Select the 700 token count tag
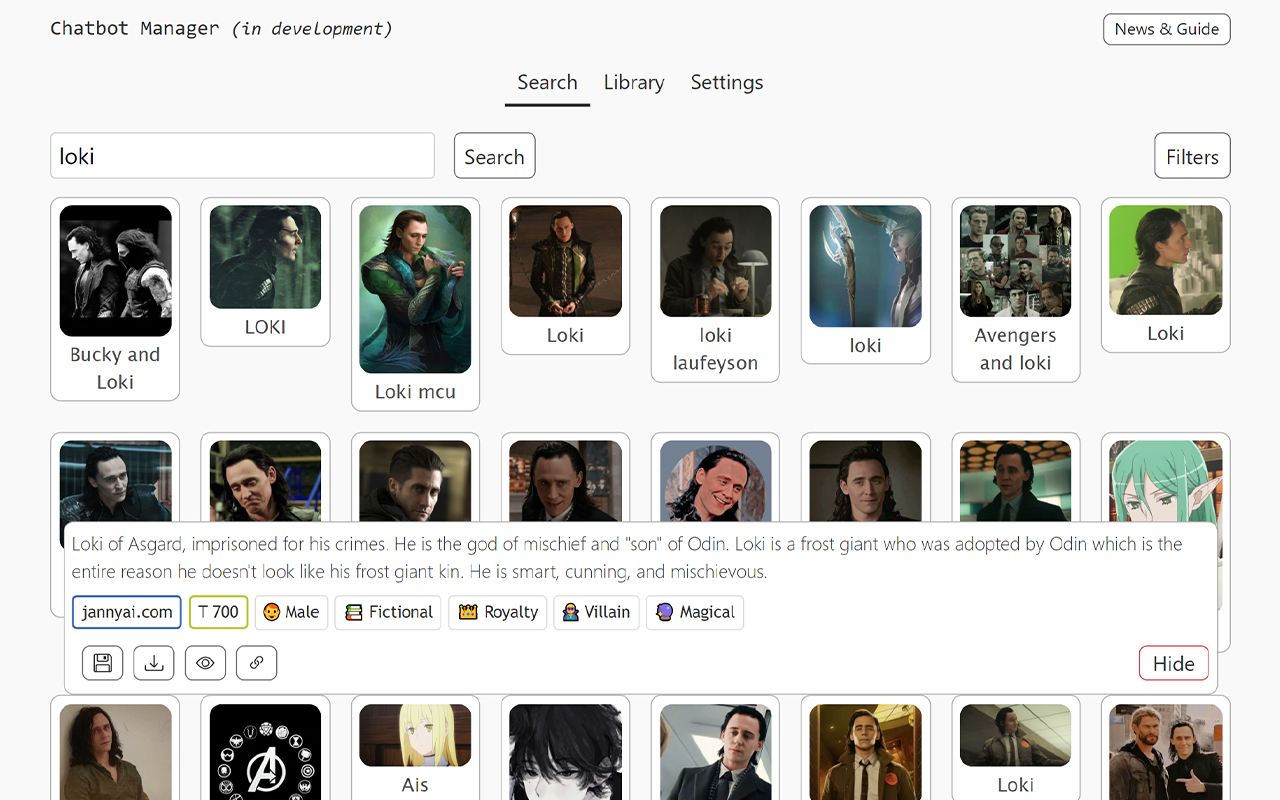The height and width of the screenshot is (800, 1280). point(218,612)
